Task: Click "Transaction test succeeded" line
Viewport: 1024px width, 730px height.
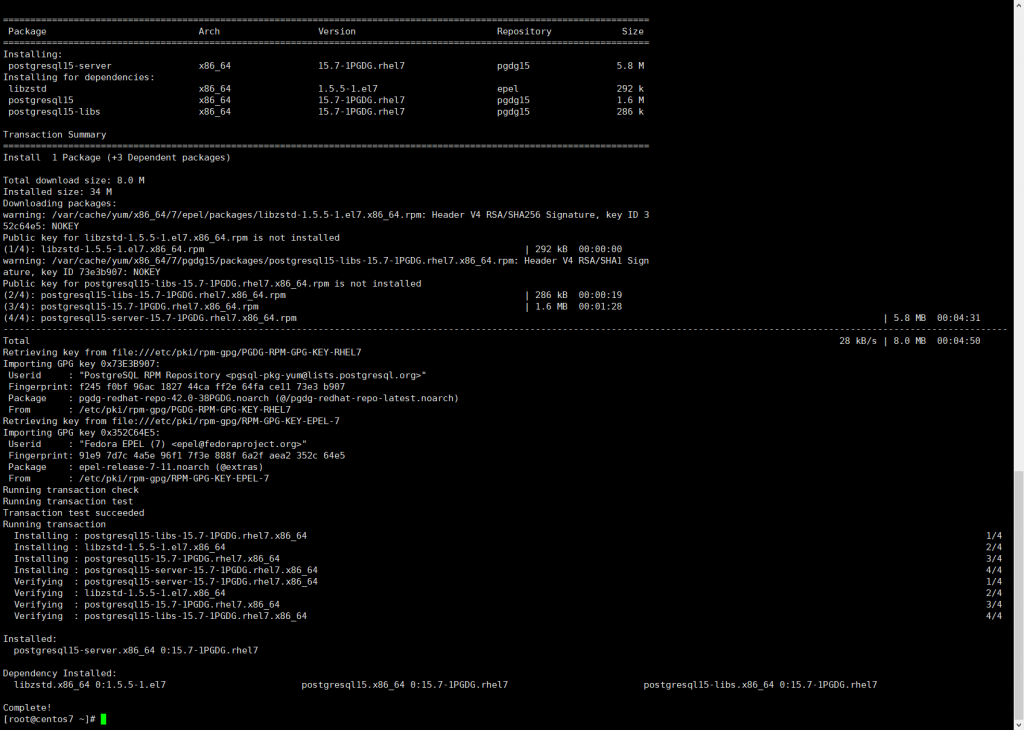Action: (73, 513)
